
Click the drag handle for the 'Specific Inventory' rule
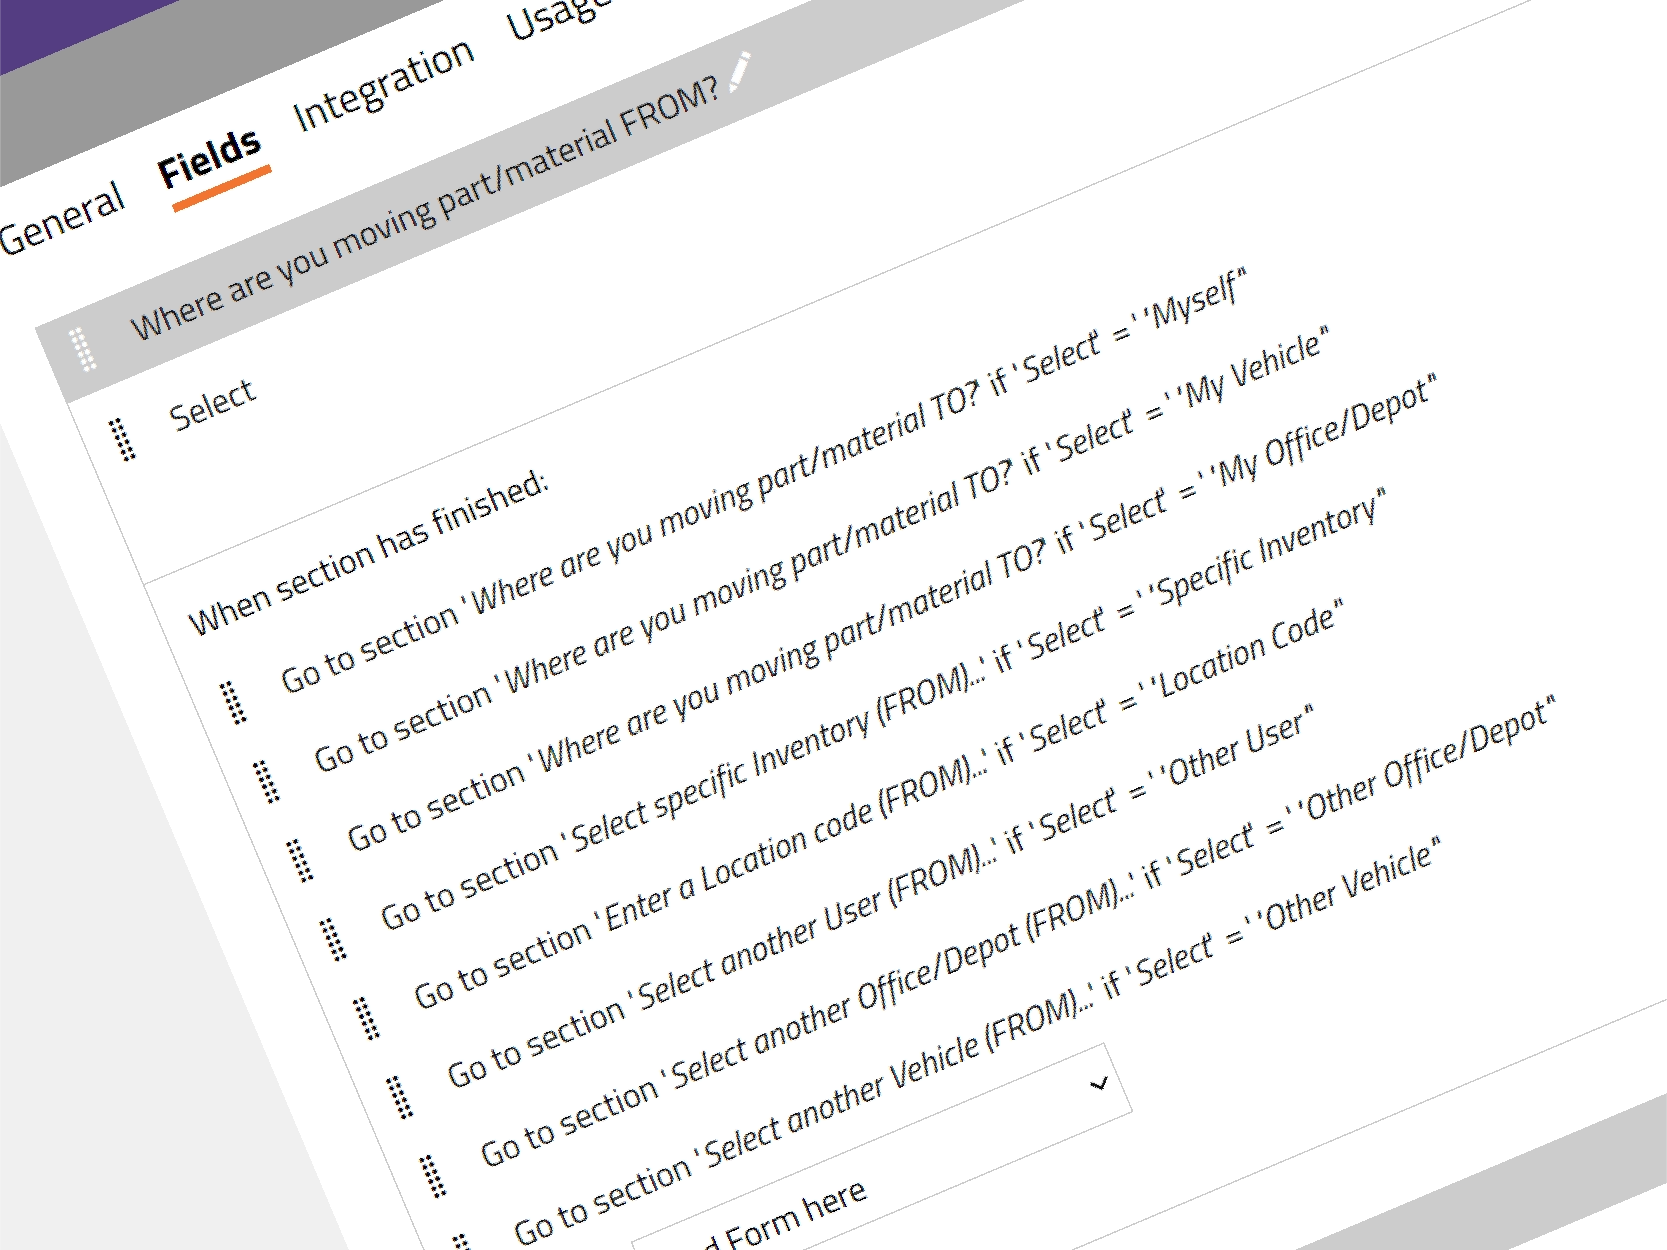[334, 940]
